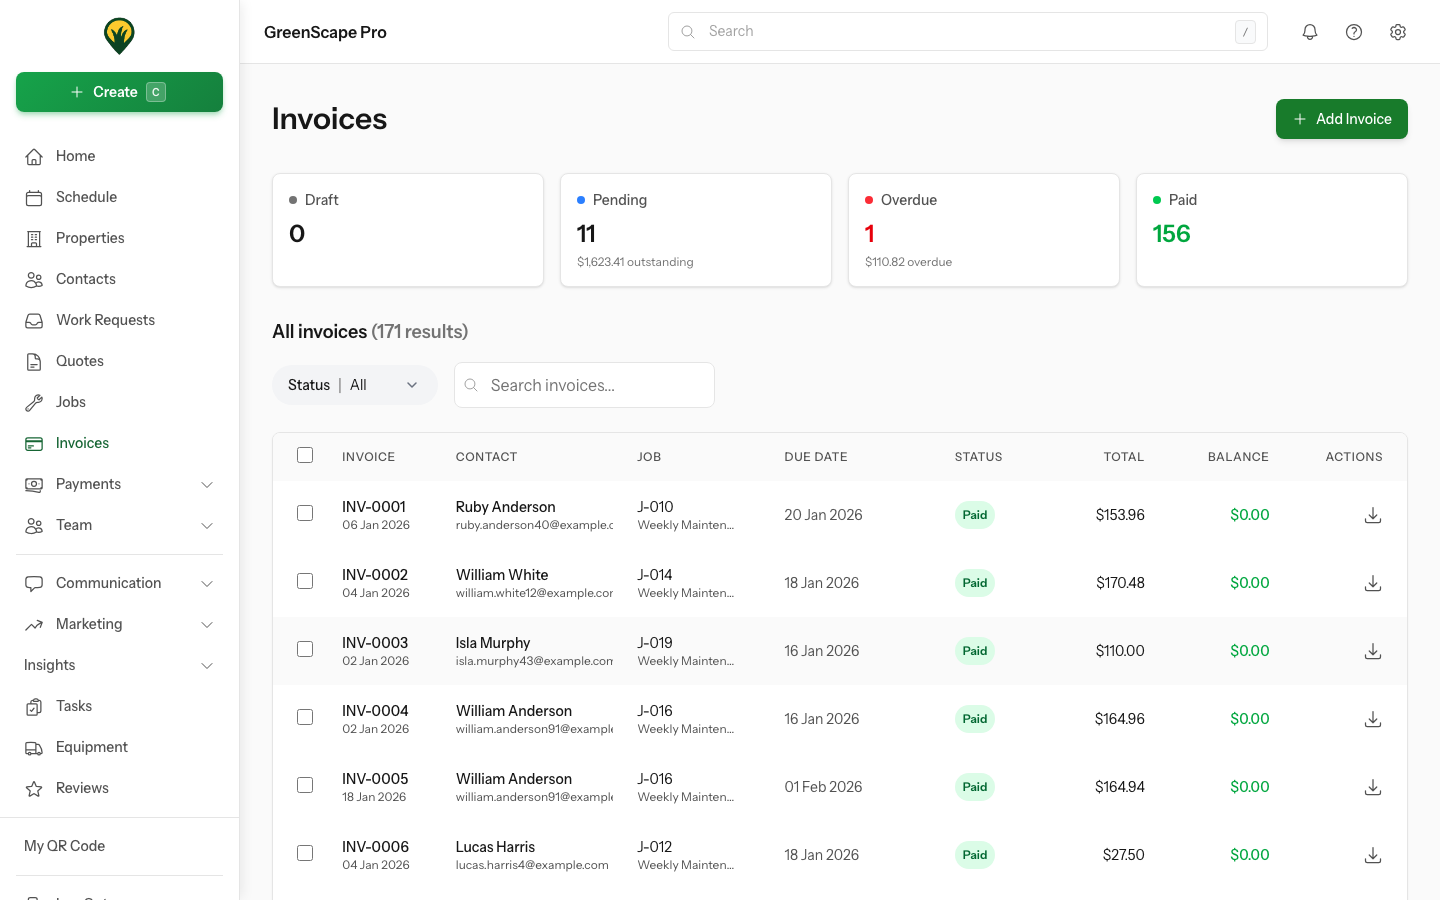The image size is (1440, 900).
Task: Open the Invoices sidebar item
Action: pos(81,442)
